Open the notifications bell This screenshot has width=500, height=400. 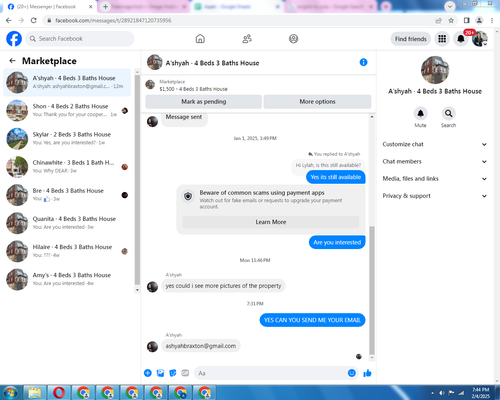[x=461, y=39]
